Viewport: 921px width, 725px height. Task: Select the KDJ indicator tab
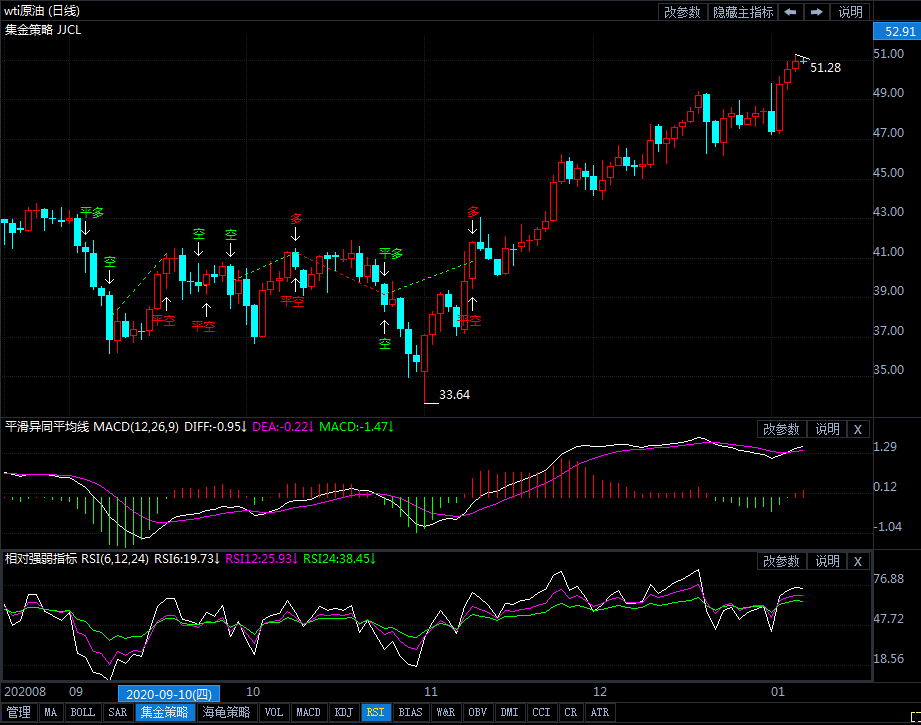(344, 713)
